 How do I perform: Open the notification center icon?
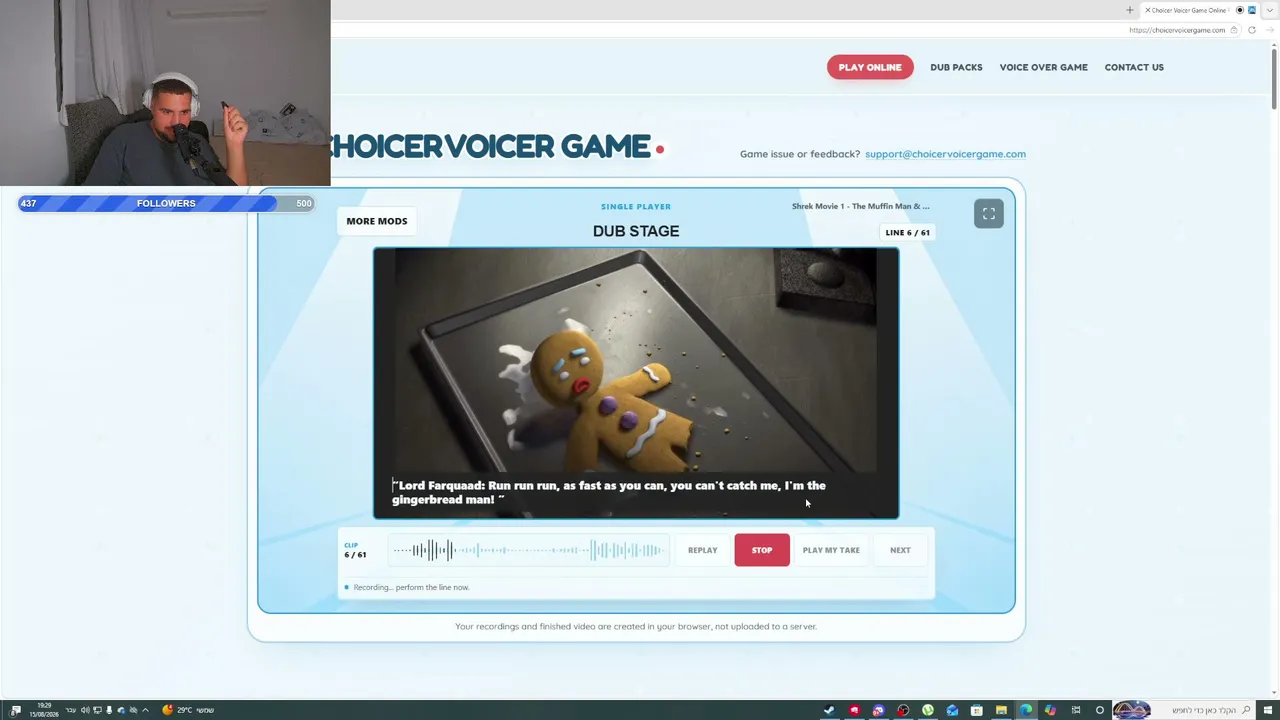15,710
